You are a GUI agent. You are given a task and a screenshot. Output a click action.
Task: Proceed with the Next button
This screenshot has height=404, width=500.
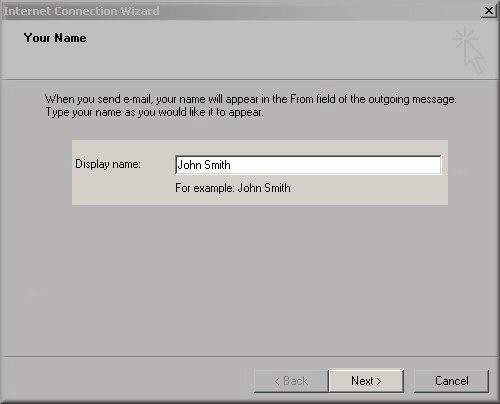tap(366, 381)
